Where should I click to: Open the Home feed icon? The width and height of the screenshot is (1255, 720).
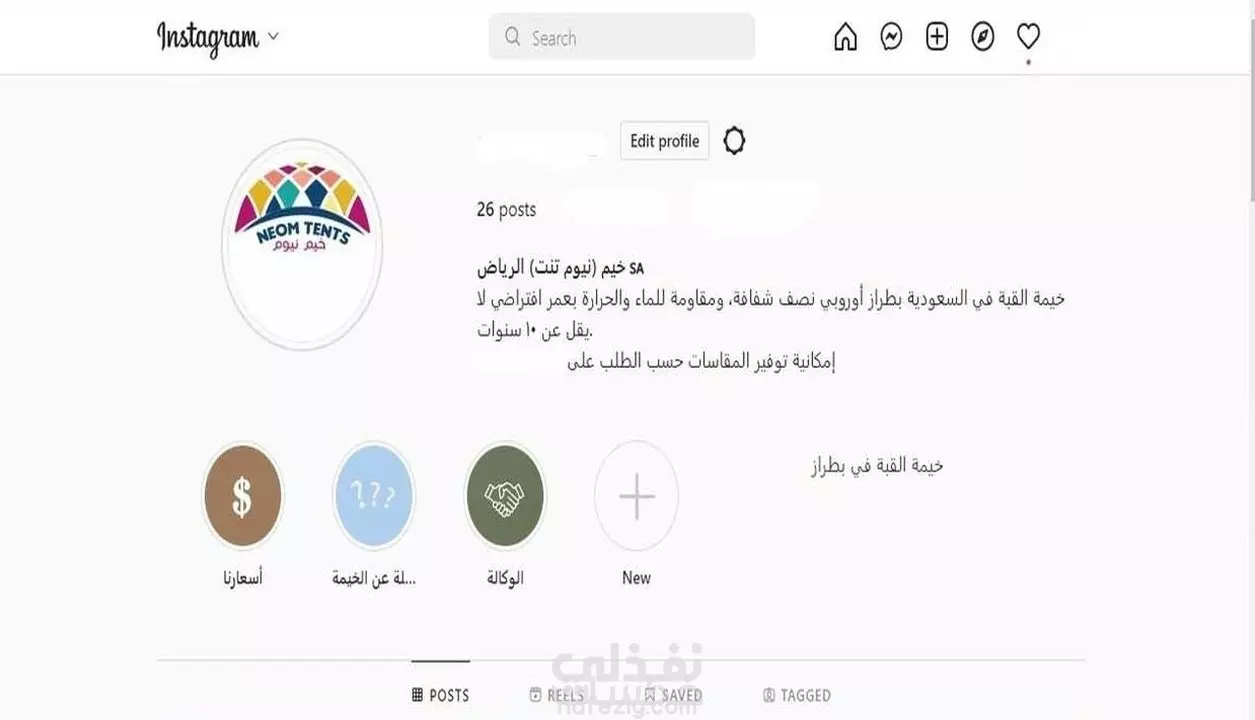click(x=845, y=37)
